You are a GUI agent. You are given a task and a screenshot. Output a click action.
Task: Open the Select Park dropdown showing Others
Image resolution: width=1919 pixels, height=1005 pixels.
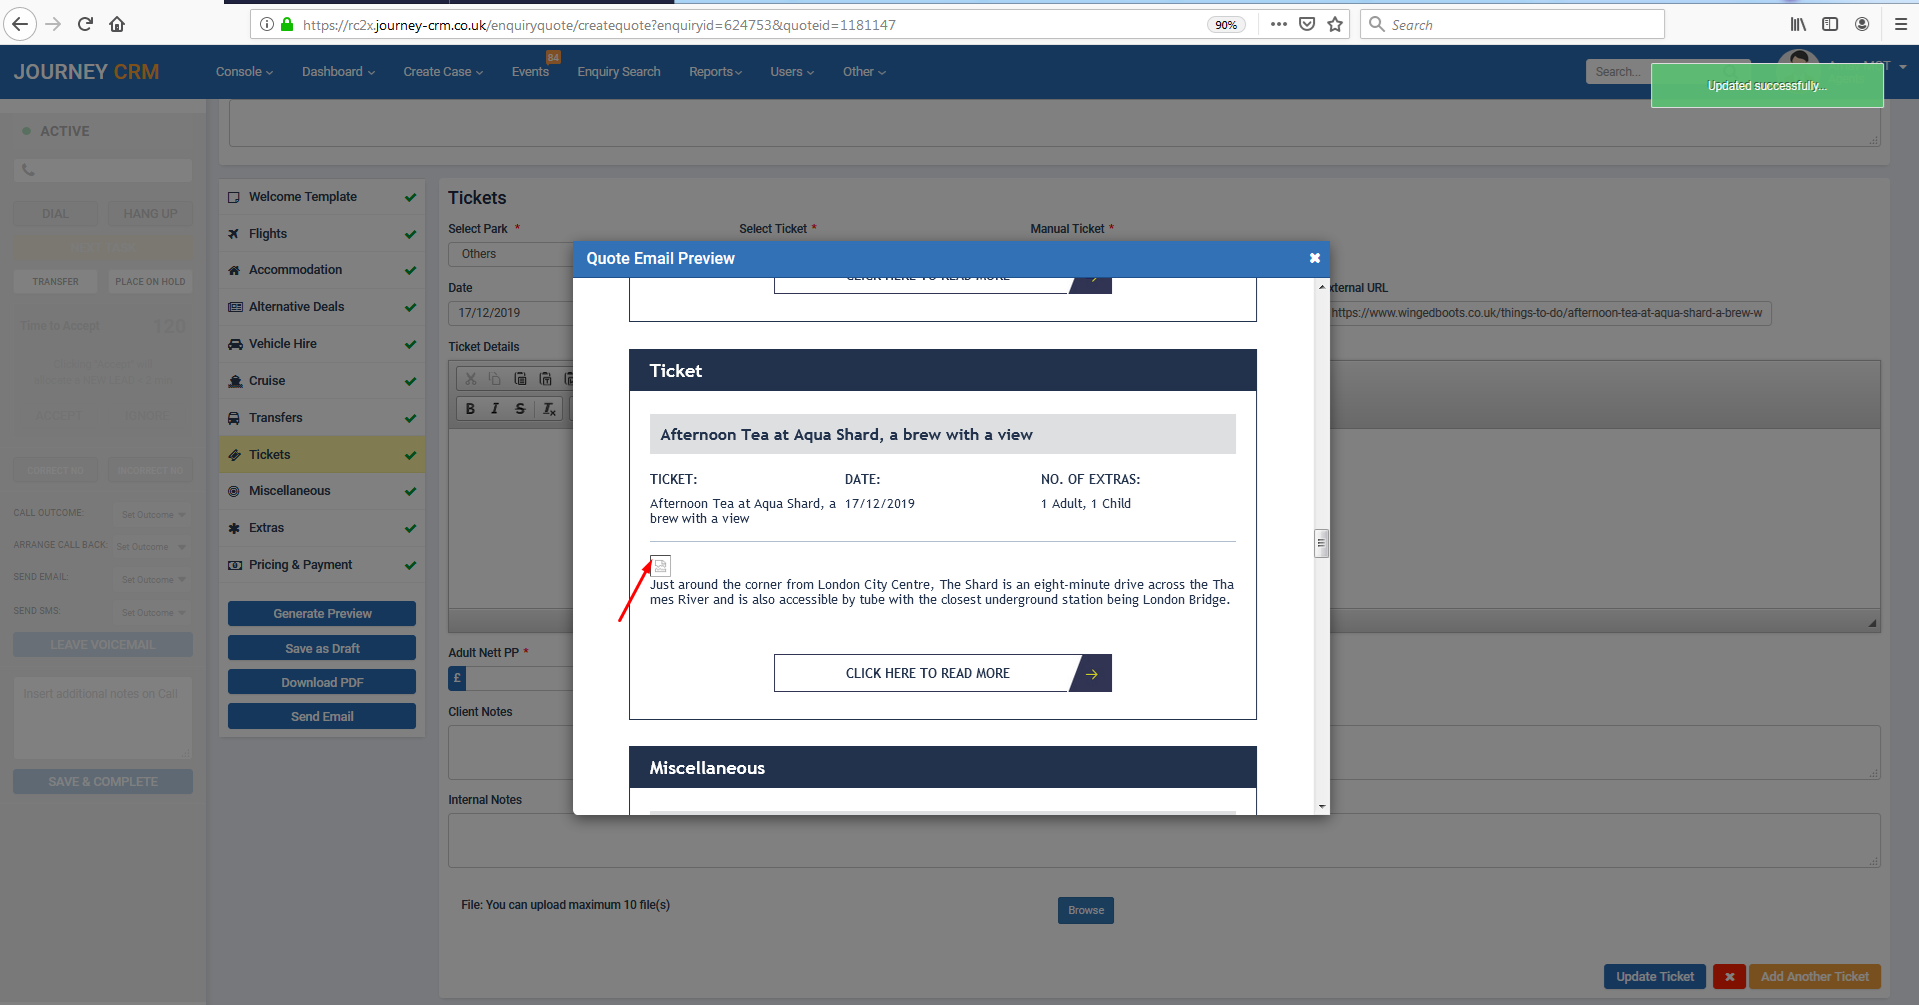point(511,254)
